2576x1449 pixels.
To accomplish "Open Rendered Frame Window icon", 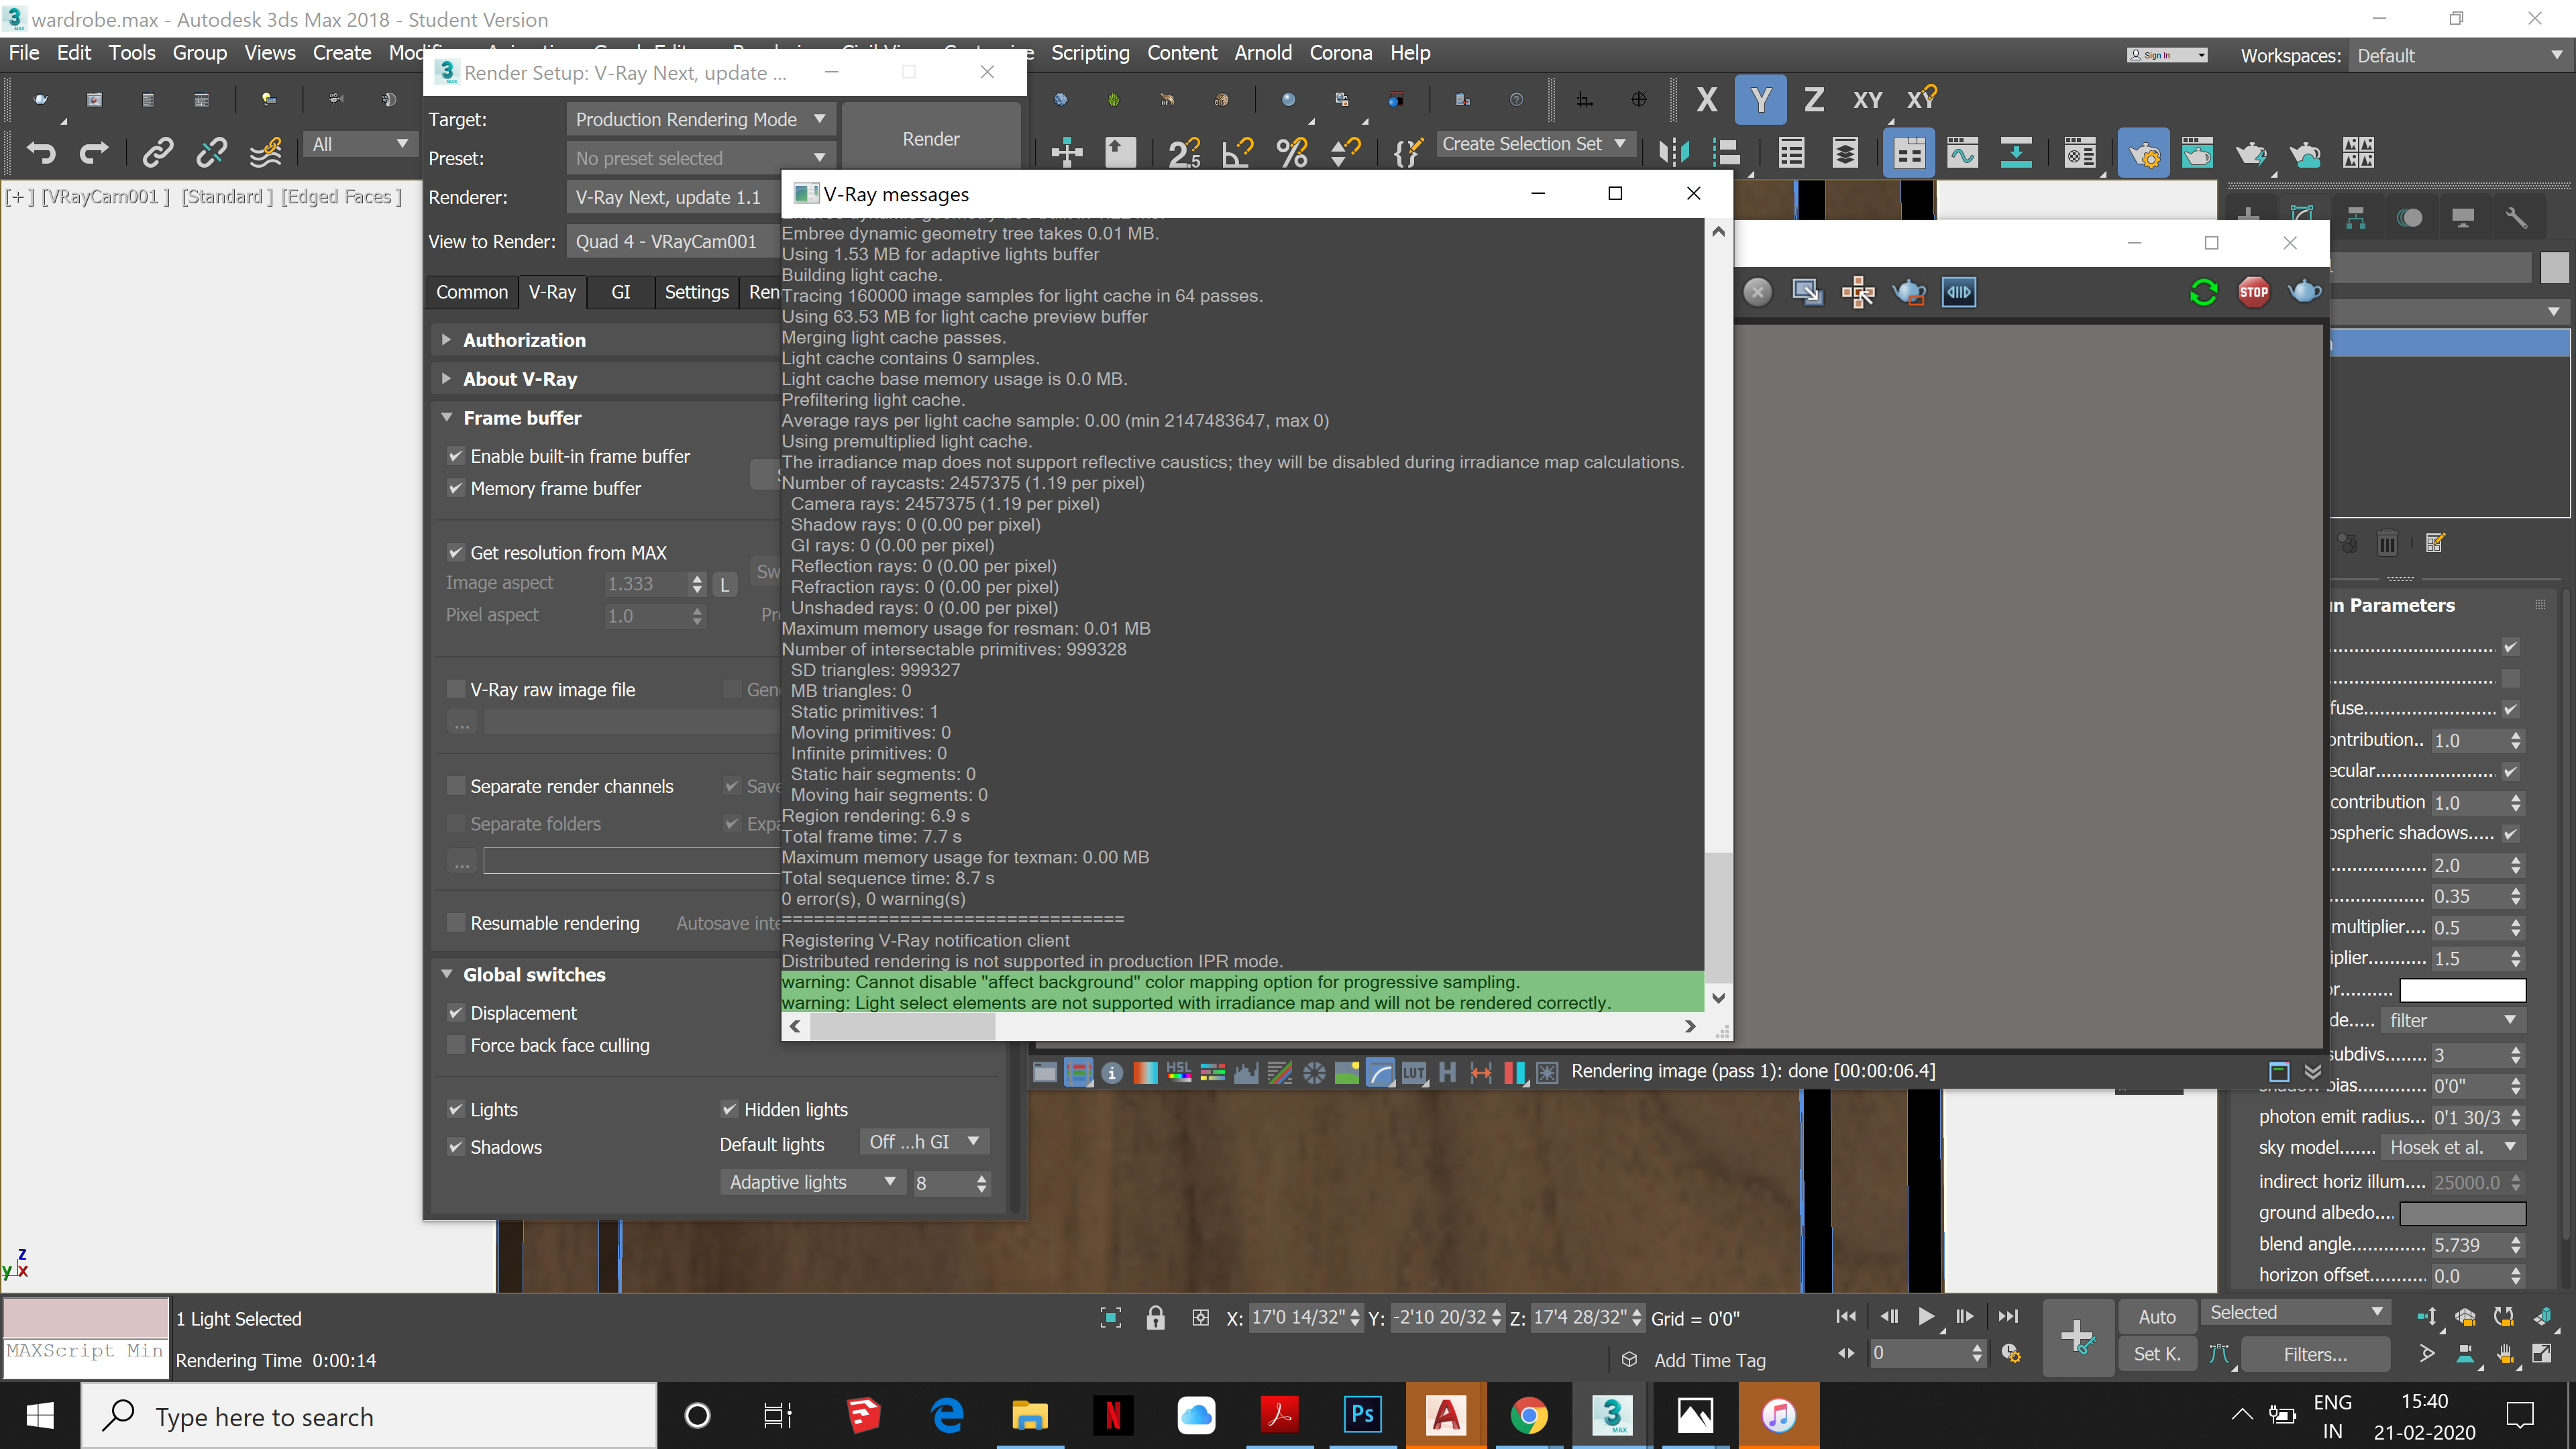I will (x=2197, y=152).
